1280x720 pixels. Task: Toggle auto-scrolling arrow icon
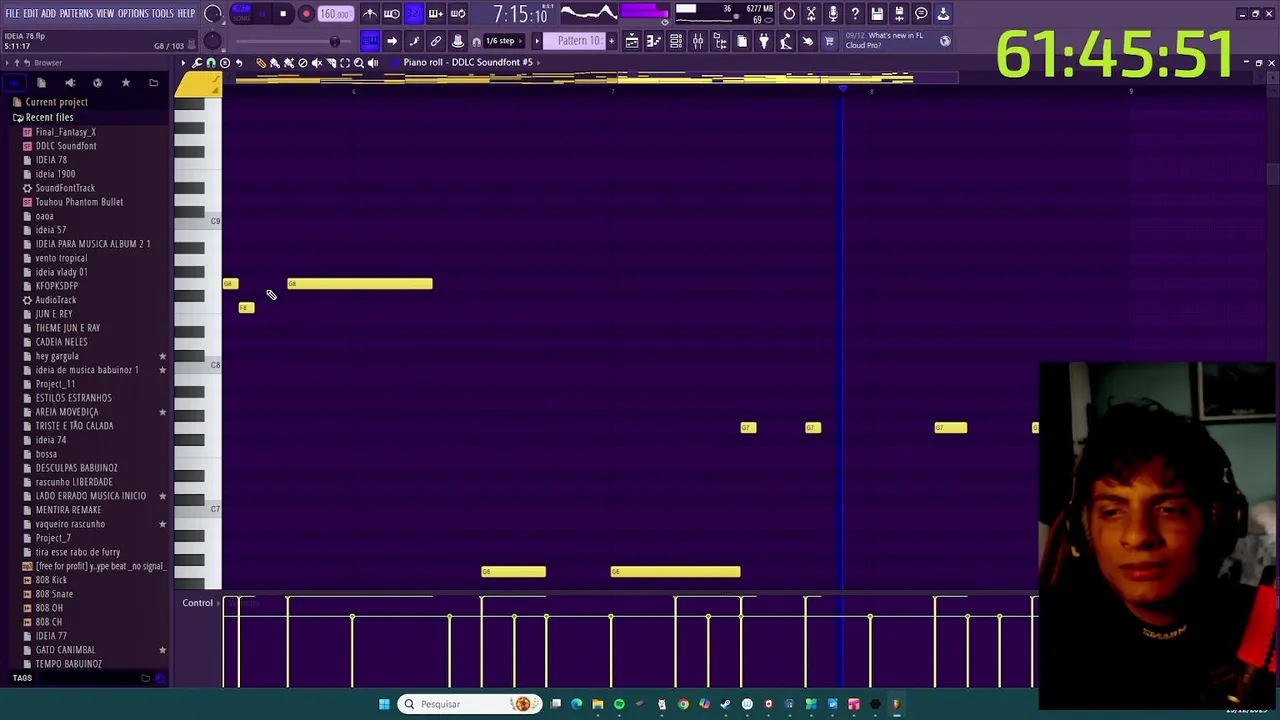pyautogui.click(x=392, y=41)
